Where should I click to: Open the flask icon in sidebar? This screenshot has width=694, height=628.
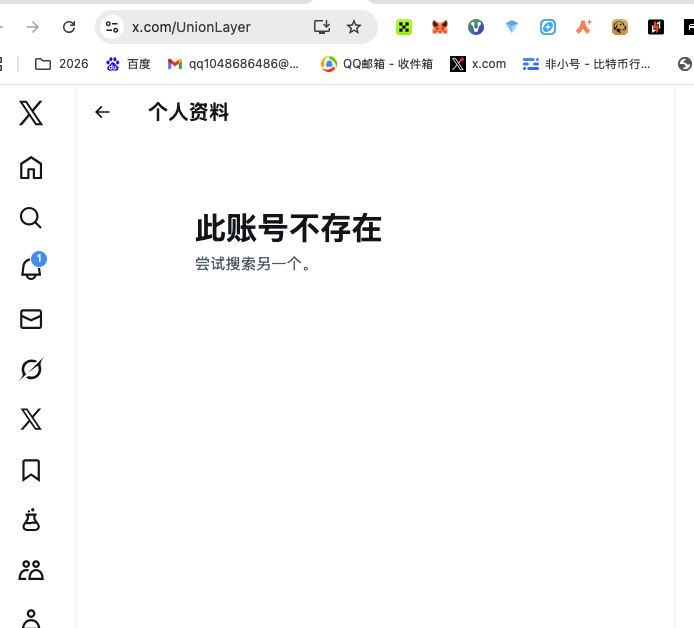31,520
